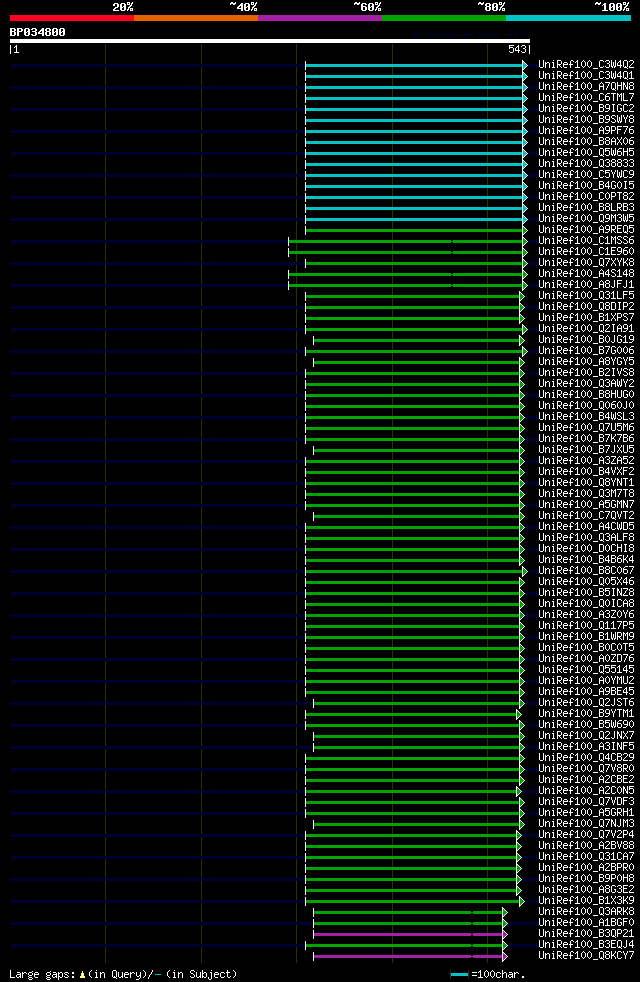Click hit label UniRef100_B9SWY8
The width and height of the screenshot is (640, 982).
coord(586,120)
